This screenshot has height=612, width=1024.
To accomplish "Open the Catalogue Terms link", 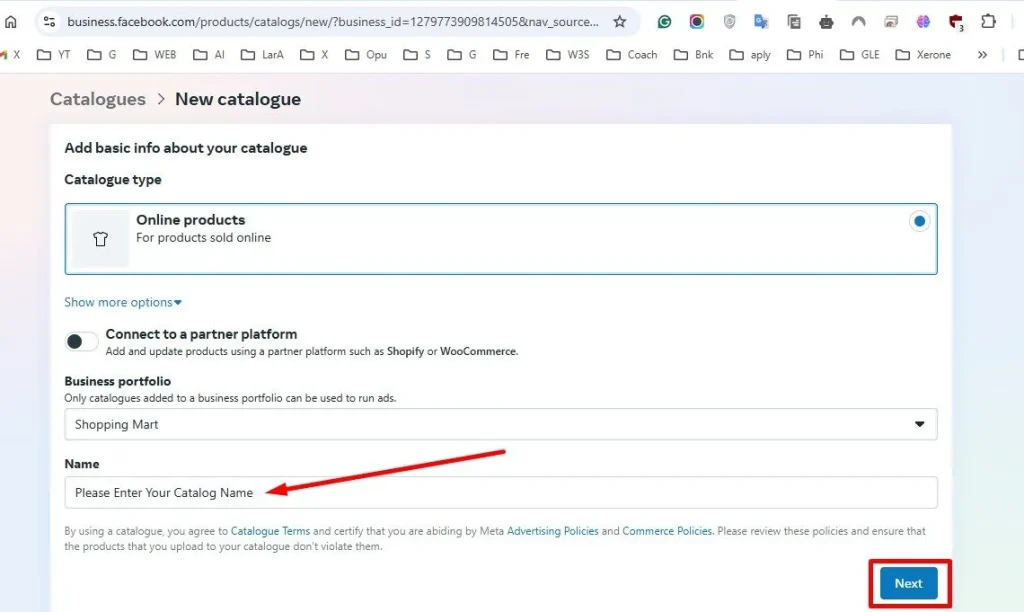I will (270, 531).
